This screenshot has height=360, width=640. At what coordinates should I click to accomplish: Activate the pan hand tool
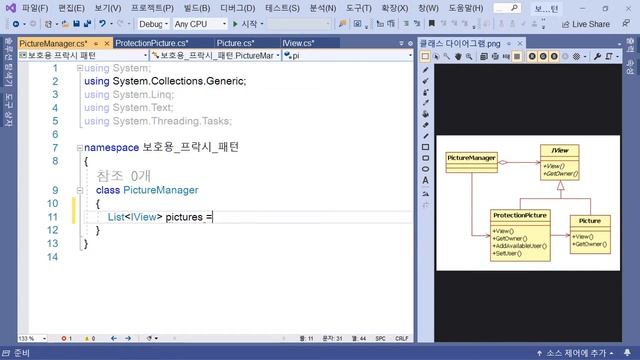[x=458, y=56]
